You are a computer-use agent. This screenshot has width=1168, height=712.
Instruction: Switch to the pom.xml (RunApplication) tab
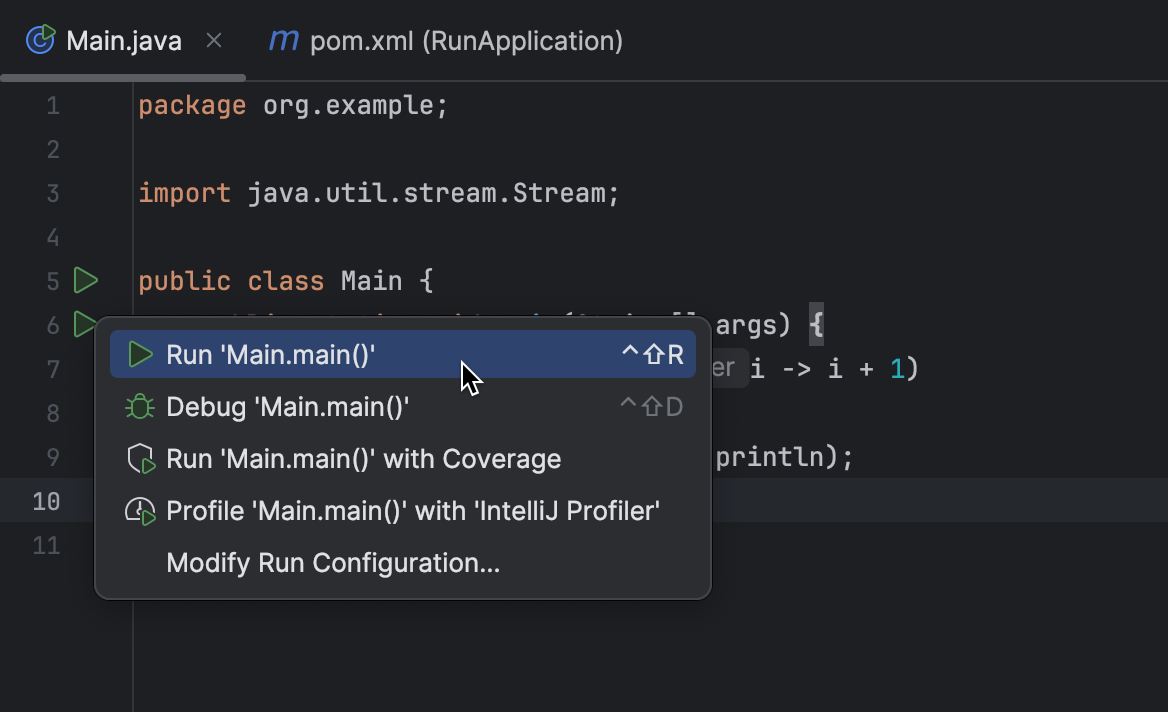coord(466,40)
